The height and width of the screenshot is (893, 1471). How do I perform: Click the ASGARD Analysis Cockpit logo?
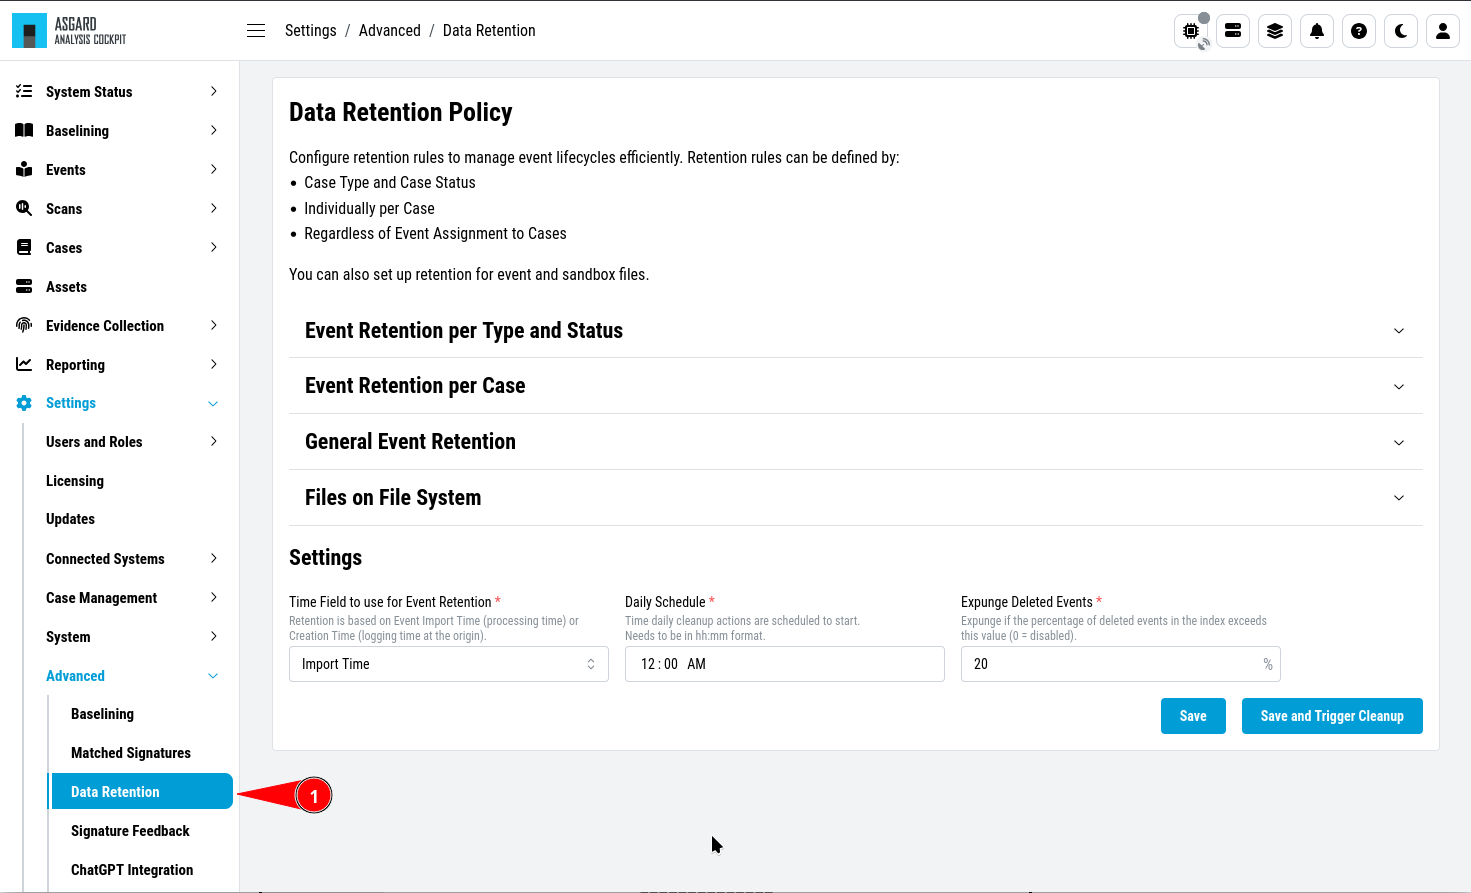point(69,31)
